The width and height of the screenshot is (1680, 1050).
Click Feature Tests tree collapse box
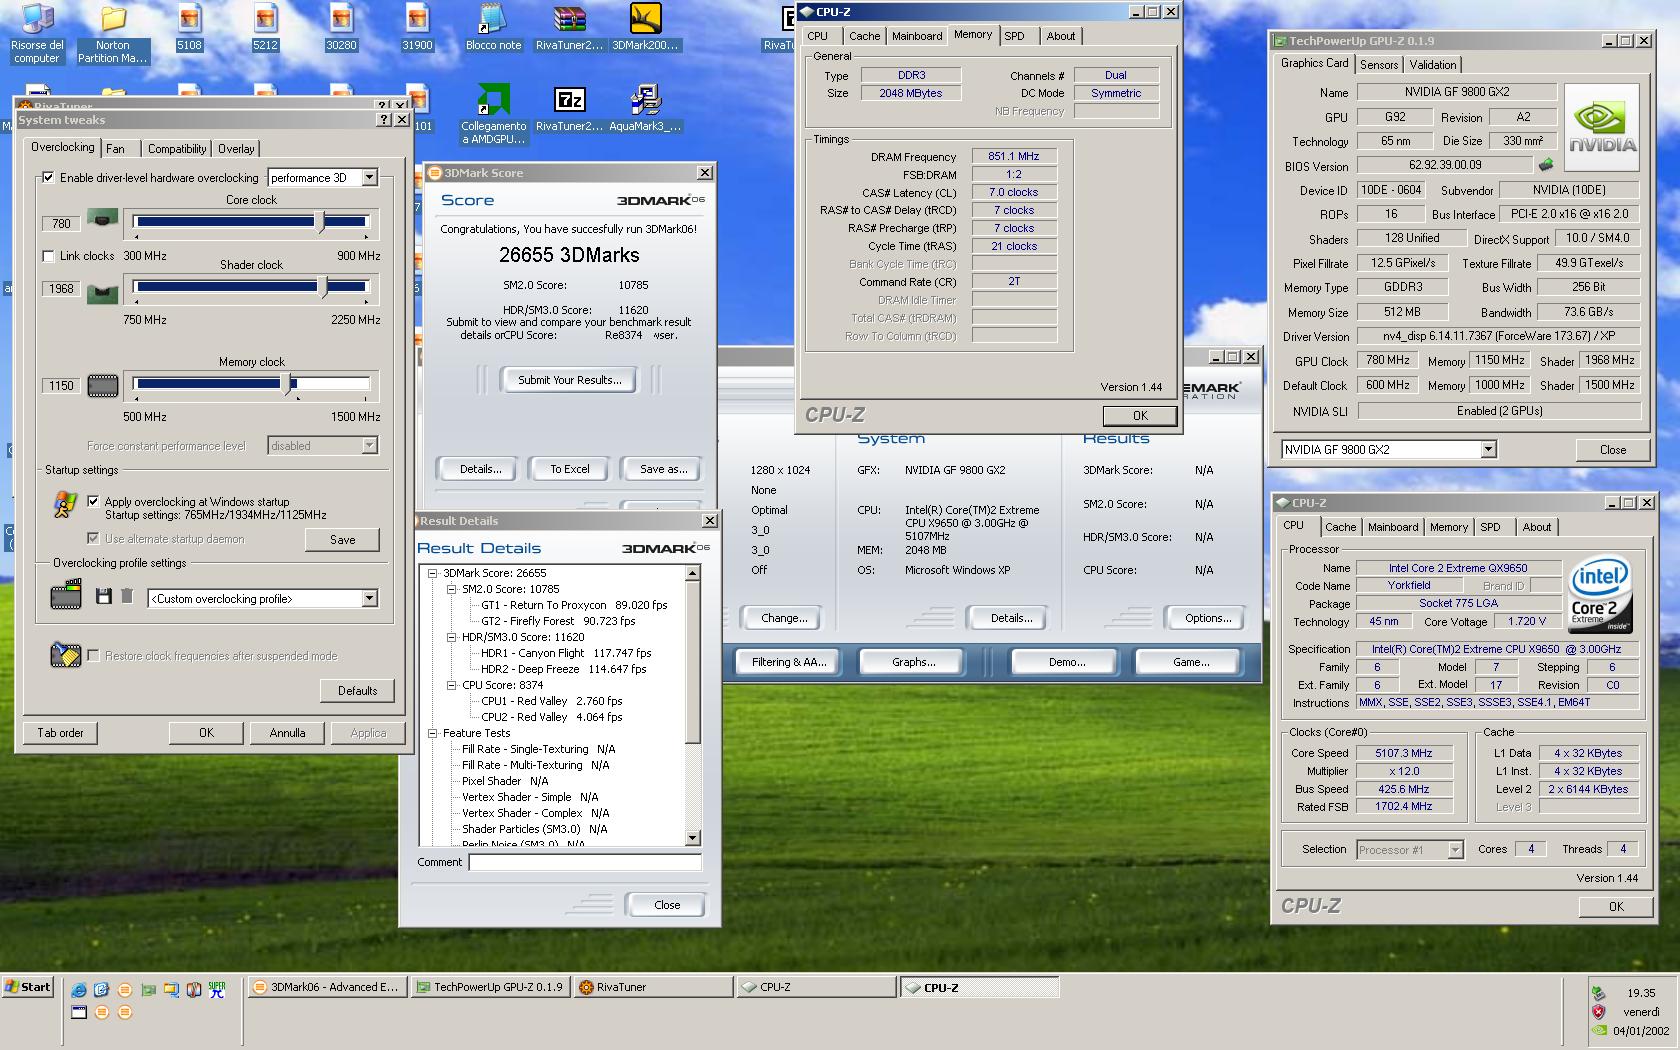pyautogui.click(x=432, y=733)
